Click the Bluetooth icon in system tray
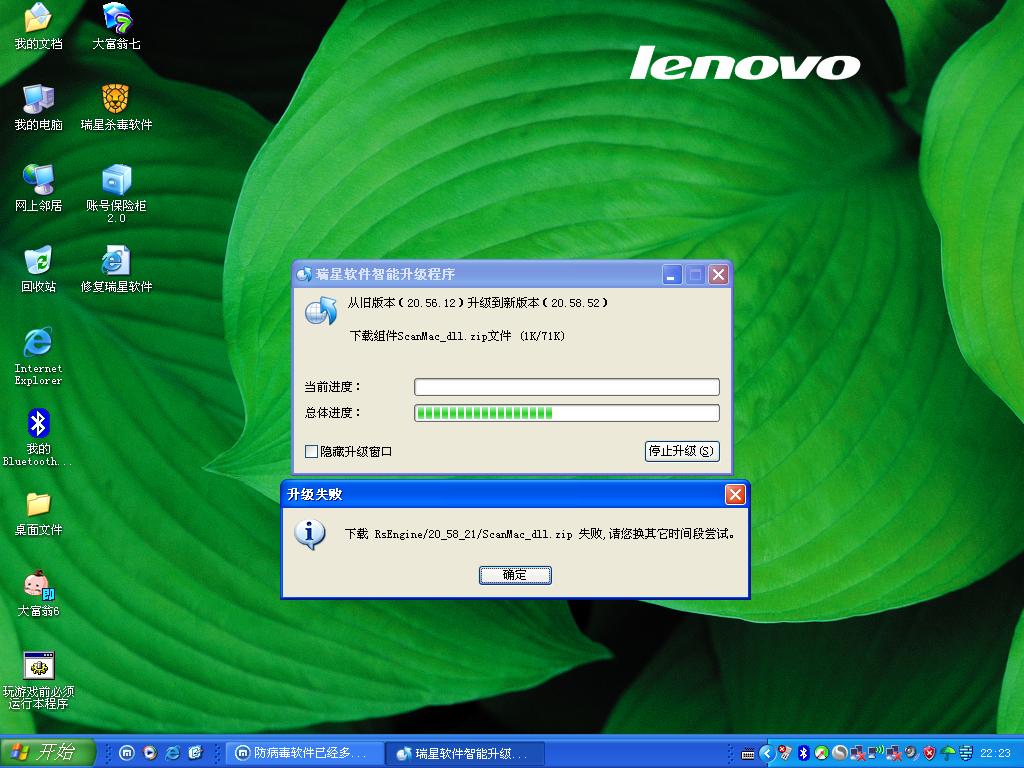The width and height of the screenshot is (1024, 768). coord(802,753)
